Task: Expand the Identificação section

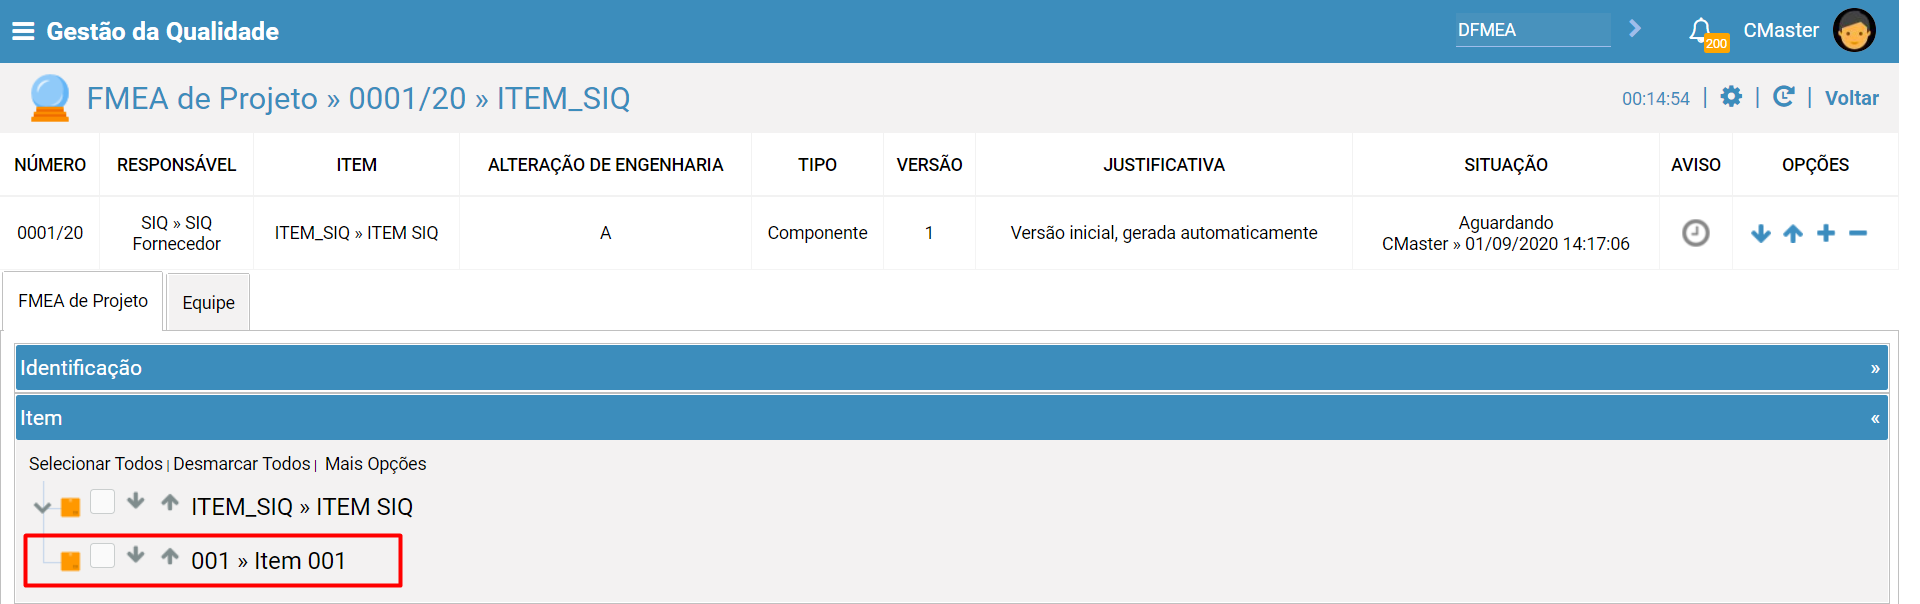Action: tap(952, 368)
